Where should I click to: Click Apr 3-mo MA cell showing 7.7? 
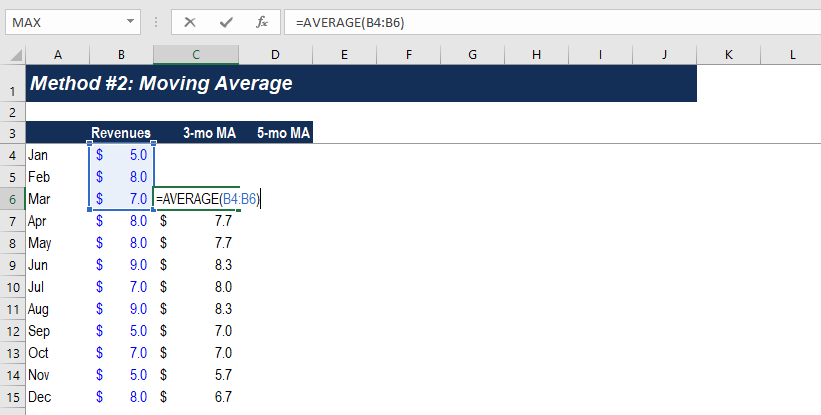point(196,221)
